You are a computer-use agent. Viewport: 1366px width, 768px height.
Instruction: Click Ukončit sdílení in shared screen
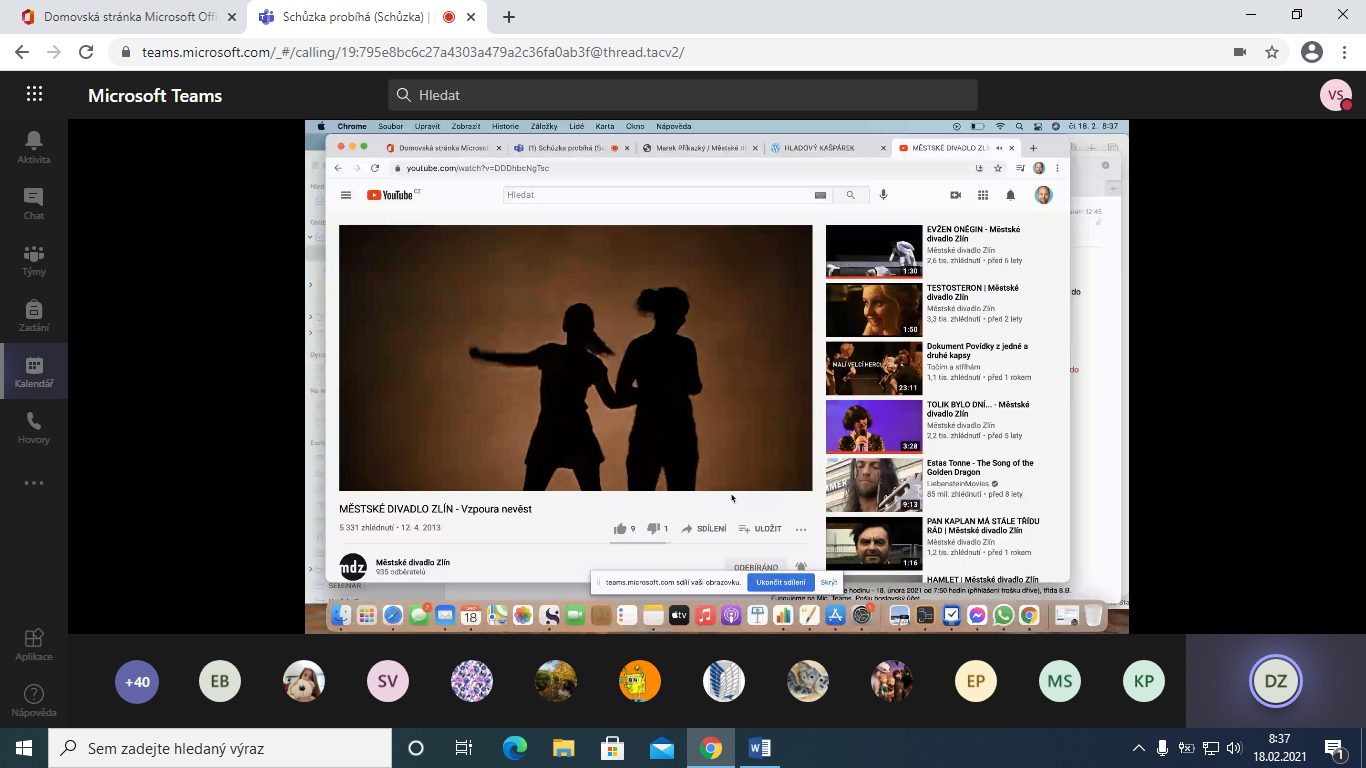coord(780,582)
